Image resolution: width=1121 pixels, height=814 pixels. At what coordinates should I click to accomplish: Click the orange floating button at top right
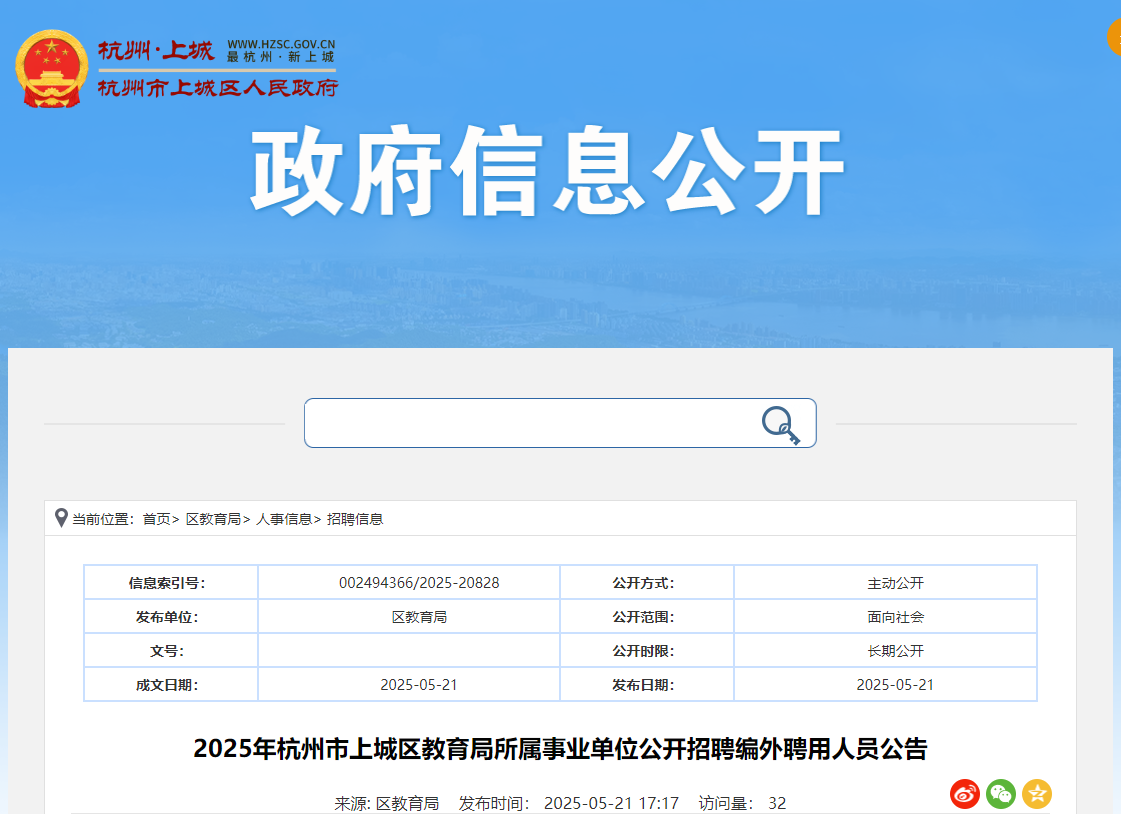coord(1114,38)
